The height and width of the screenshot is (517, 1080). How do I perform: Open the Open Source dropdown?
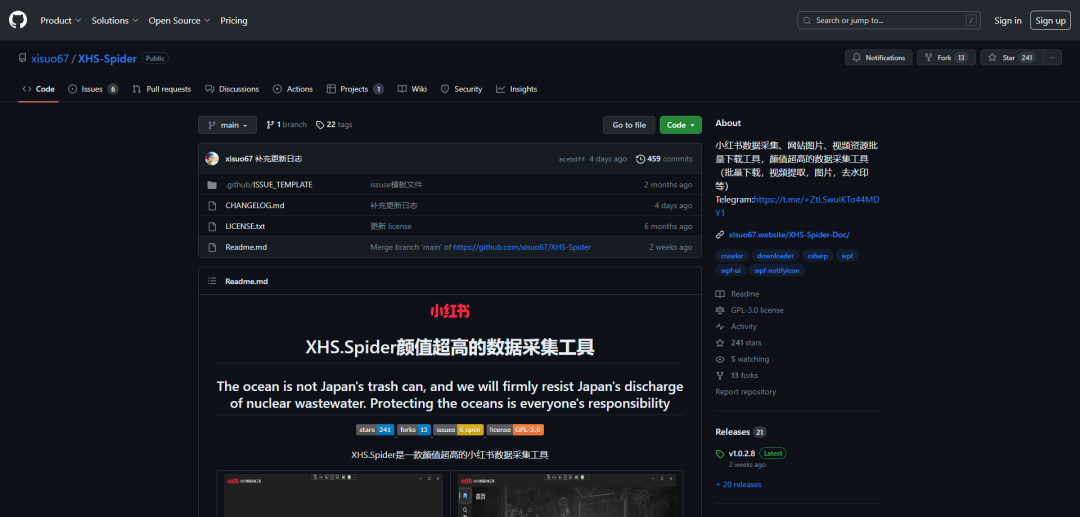click(x=179, y=21)
